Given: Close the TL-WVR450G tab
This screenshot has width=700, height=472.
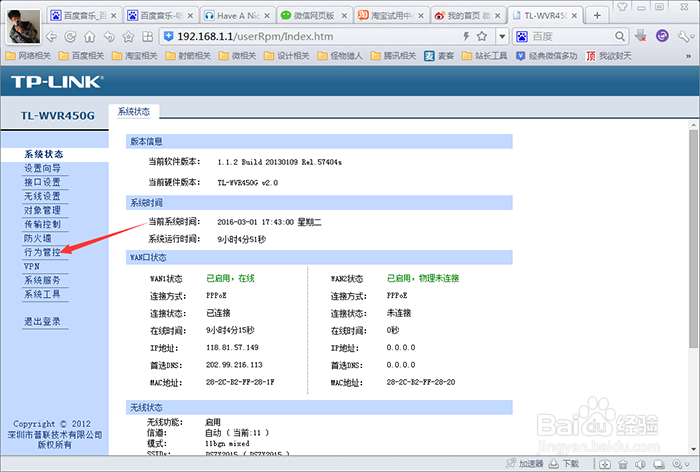Looking at the screenshot, I should pyautogui.click(x=574, y=16).
